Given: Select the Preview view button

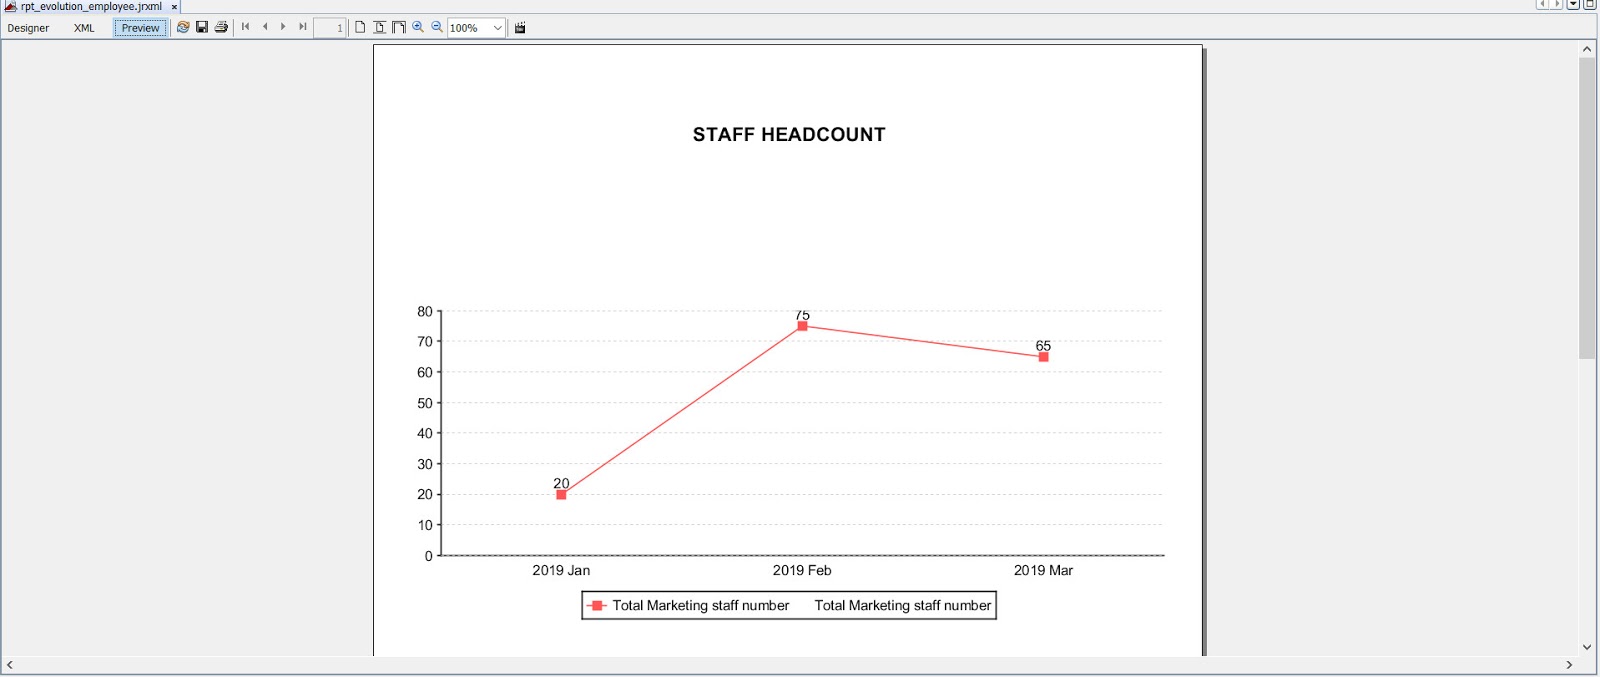Looking at the screenshot, I should click(140, 28).
